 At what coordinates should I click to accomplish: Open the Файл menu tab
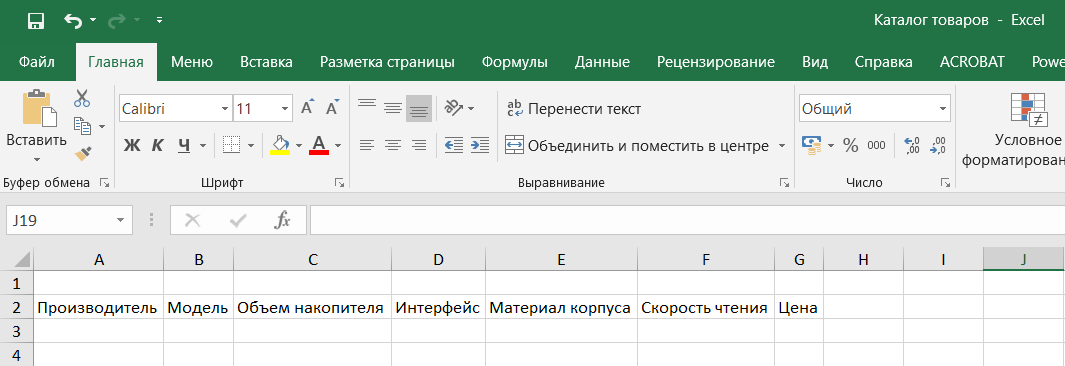[37, 62]
